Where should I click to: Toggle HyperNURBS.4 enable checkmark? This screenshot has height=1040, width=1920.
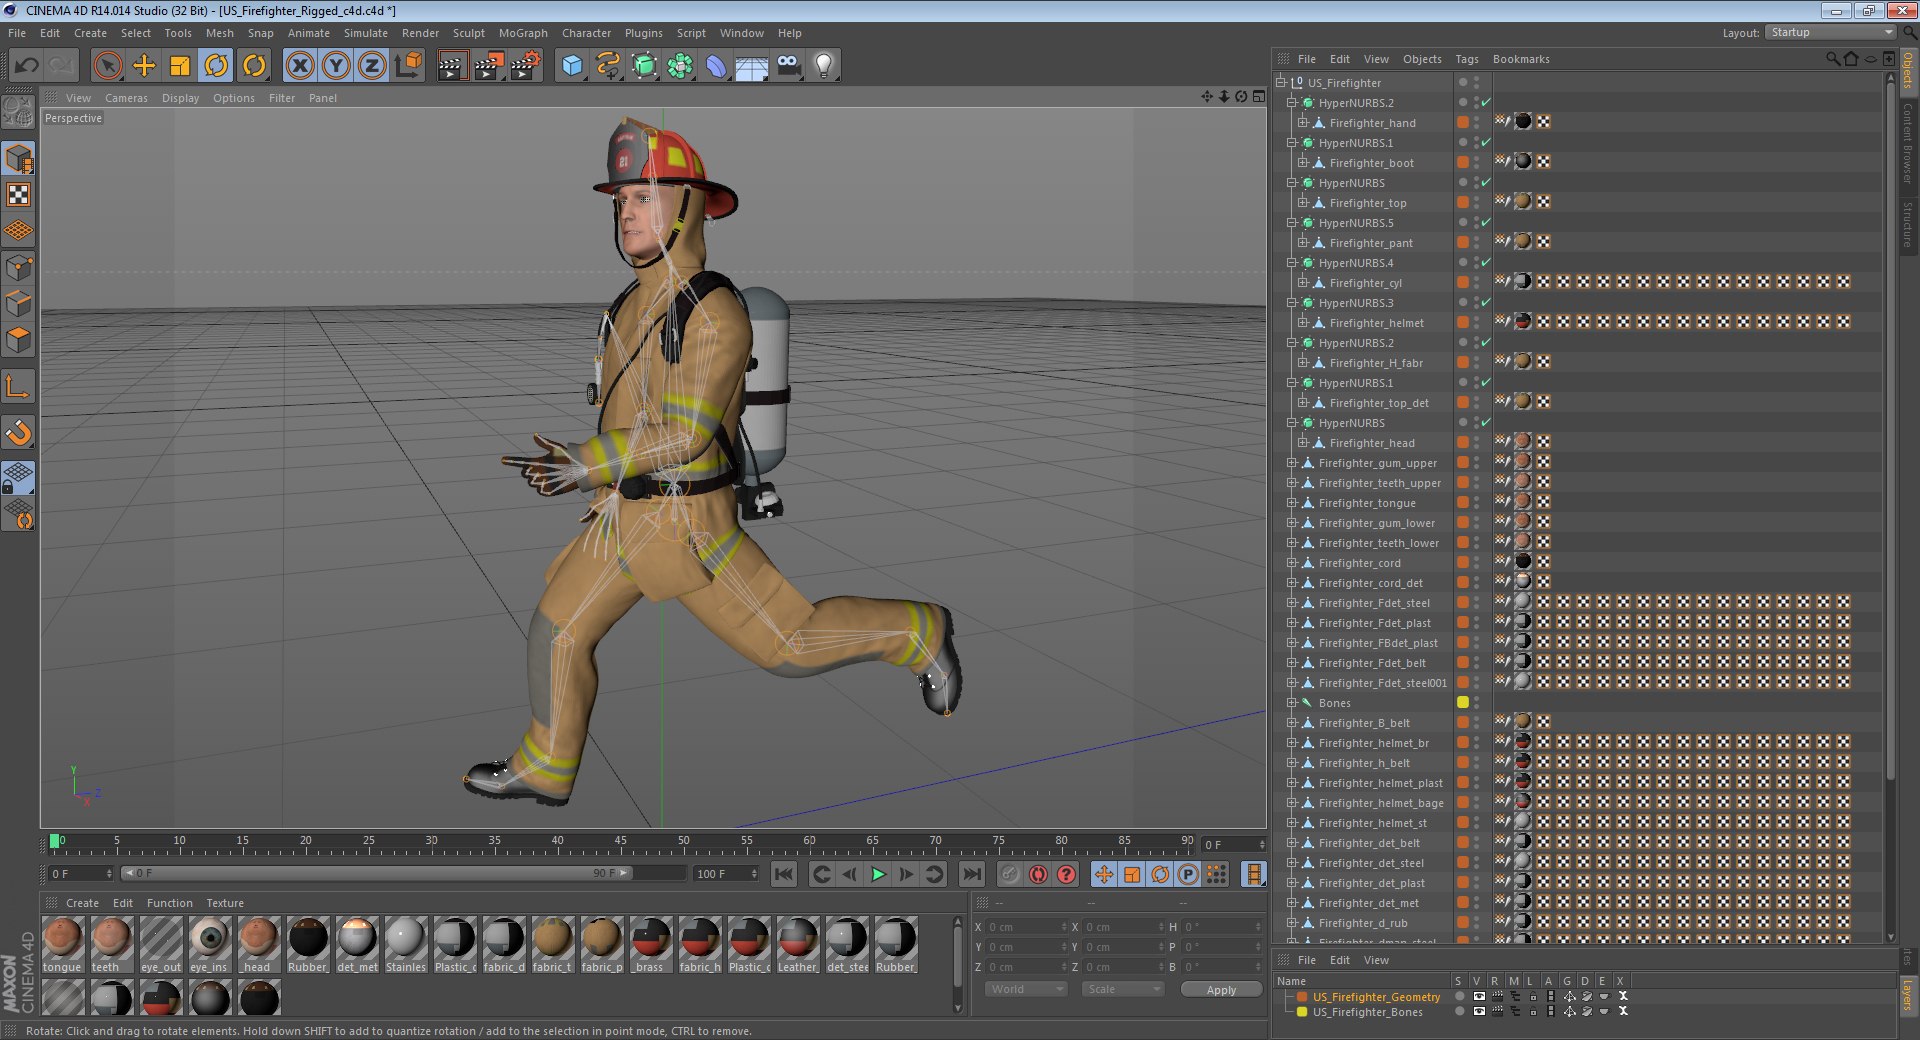pos(1486,263)
